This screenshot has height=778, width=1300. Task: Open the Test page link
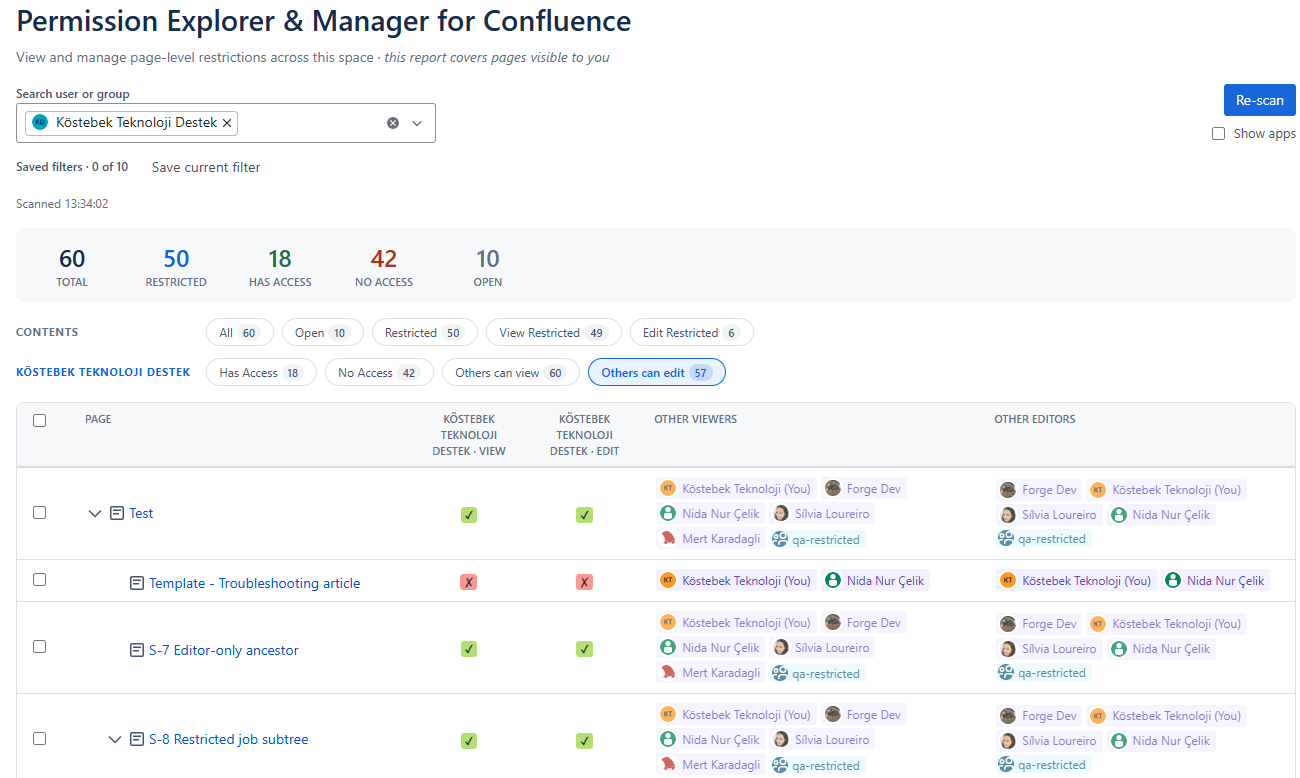click(x=141, y=513)
